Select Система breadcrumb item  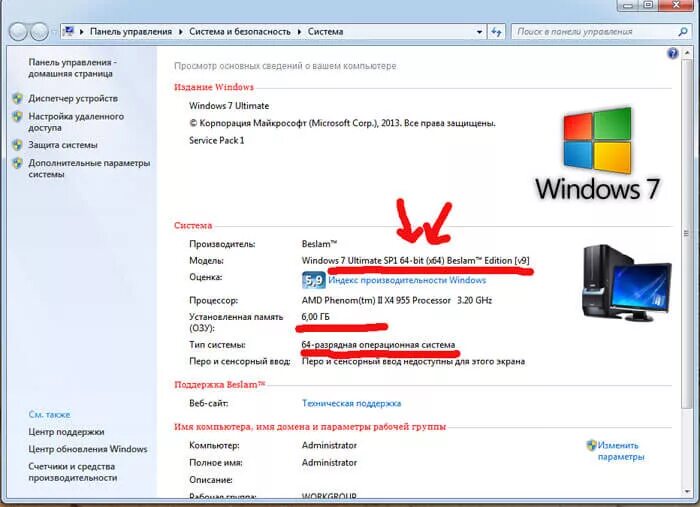(x=325, y=32)
